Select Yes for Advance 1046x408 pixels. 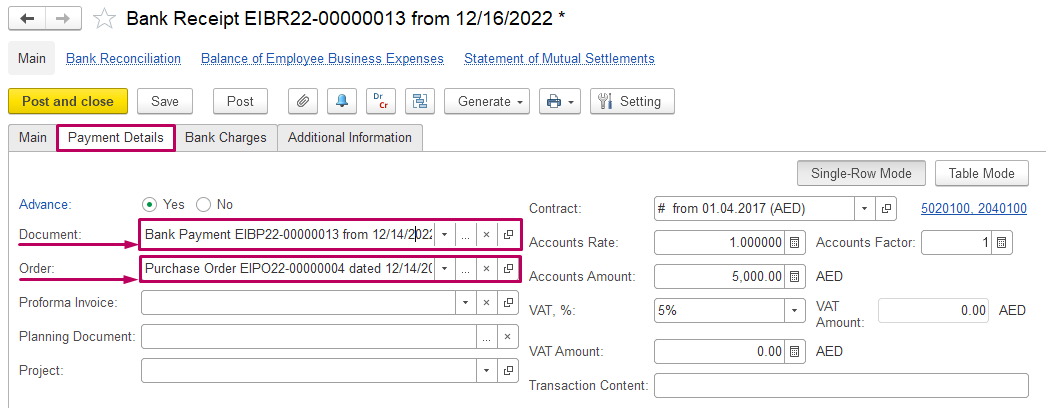coord(151,204)
